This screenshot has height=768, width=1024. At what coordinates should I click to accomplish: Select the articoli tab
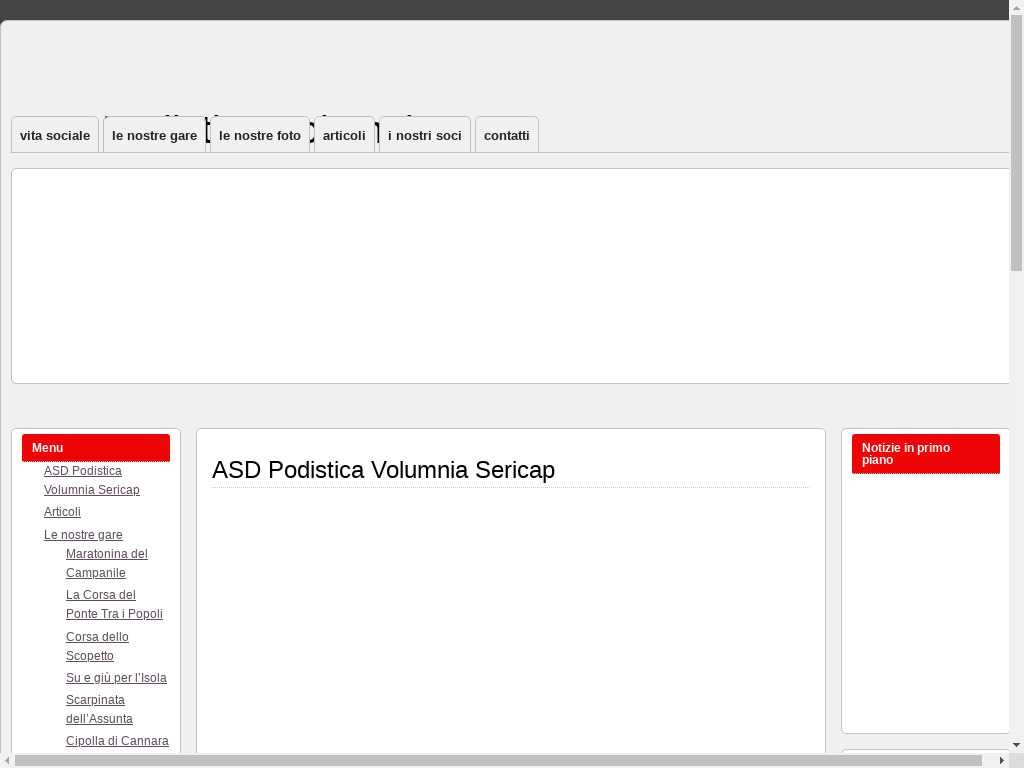[x=344, y=135]
